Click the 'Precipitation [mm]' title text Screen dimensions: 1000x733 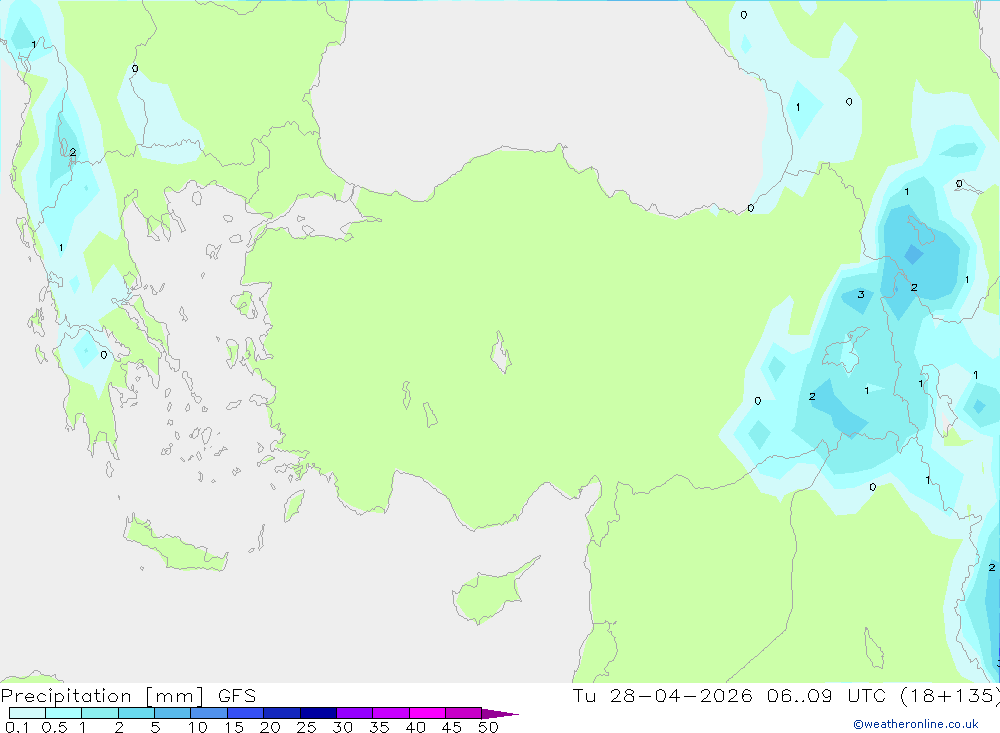[103, 696]
